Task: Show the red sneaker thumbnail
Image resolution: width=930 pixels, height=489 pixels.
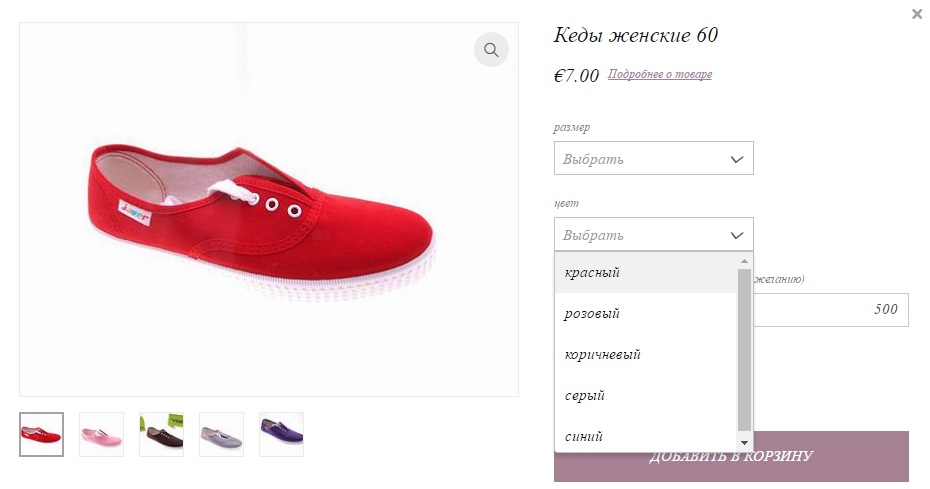Action: coord(42,434)
